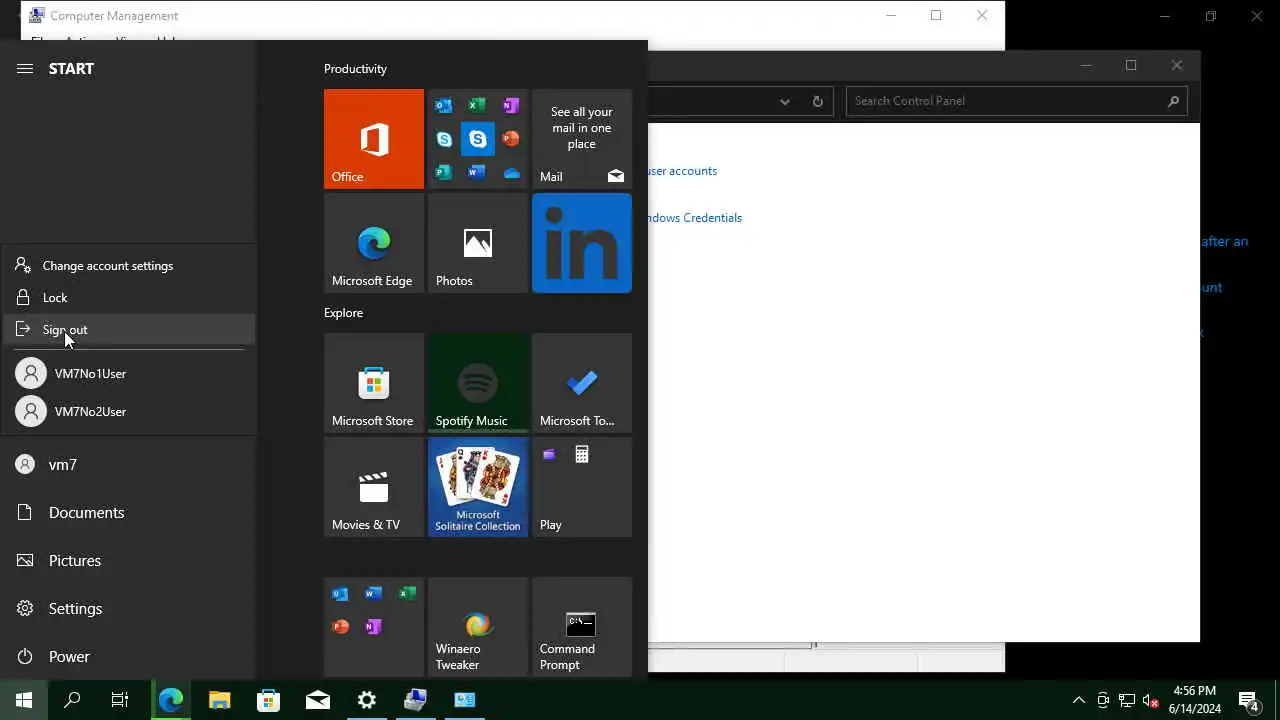Screen dimensions: 1280x720
Task: Open the Play folder tile
Action: pos(582,487)
